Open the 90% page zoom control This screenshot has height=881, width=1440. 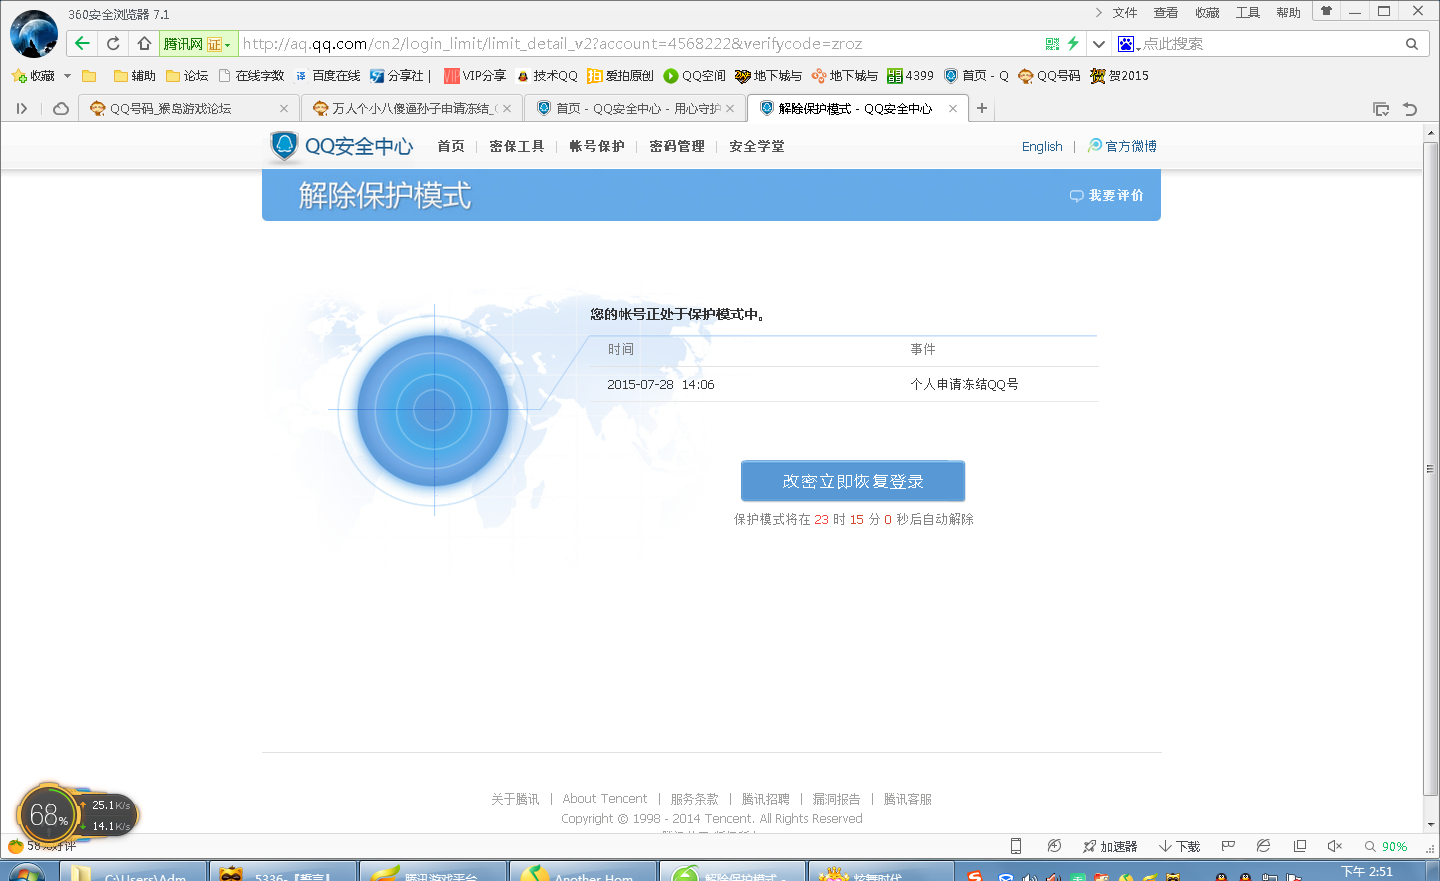tap(1386, 846)
